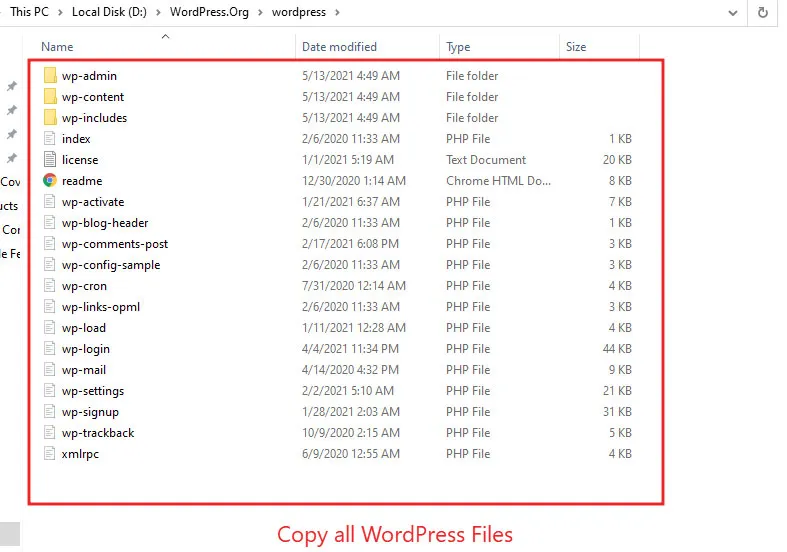This screenshot has width=787, height=552.
Task: Sort by Size column header
Action: (576, 47)
